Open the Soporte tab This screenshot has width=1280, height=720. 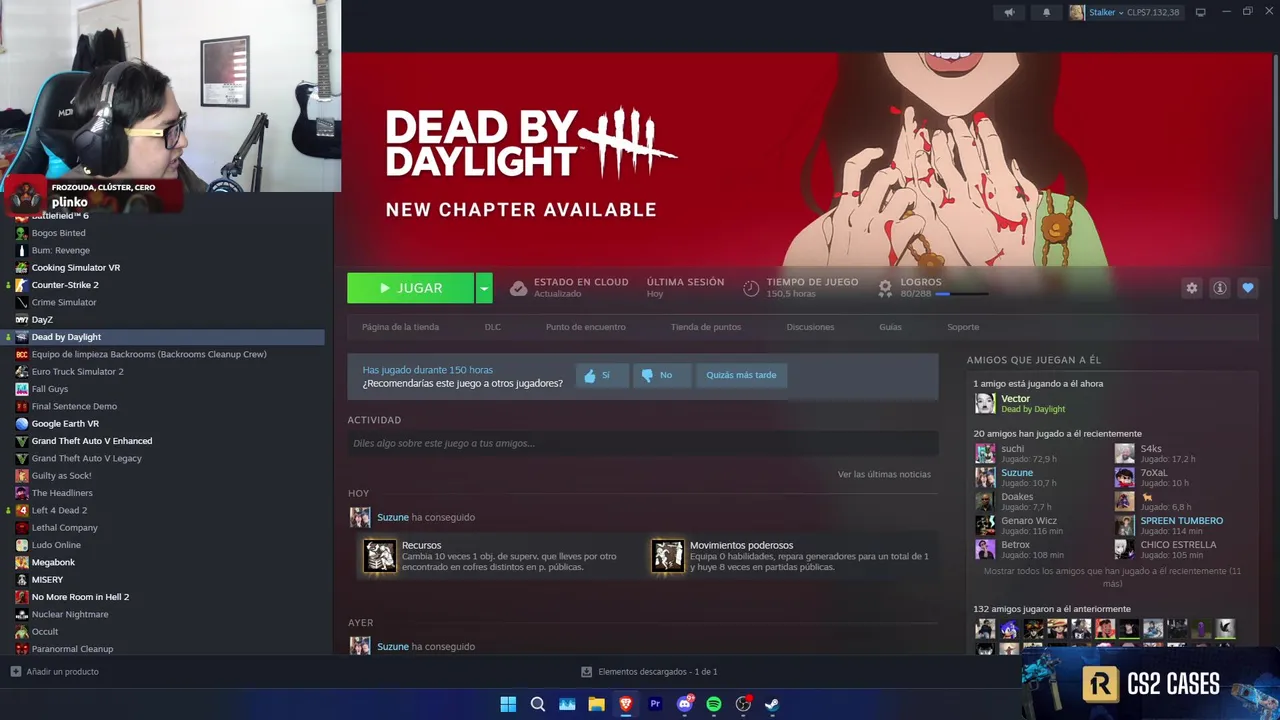pos(963,327)
